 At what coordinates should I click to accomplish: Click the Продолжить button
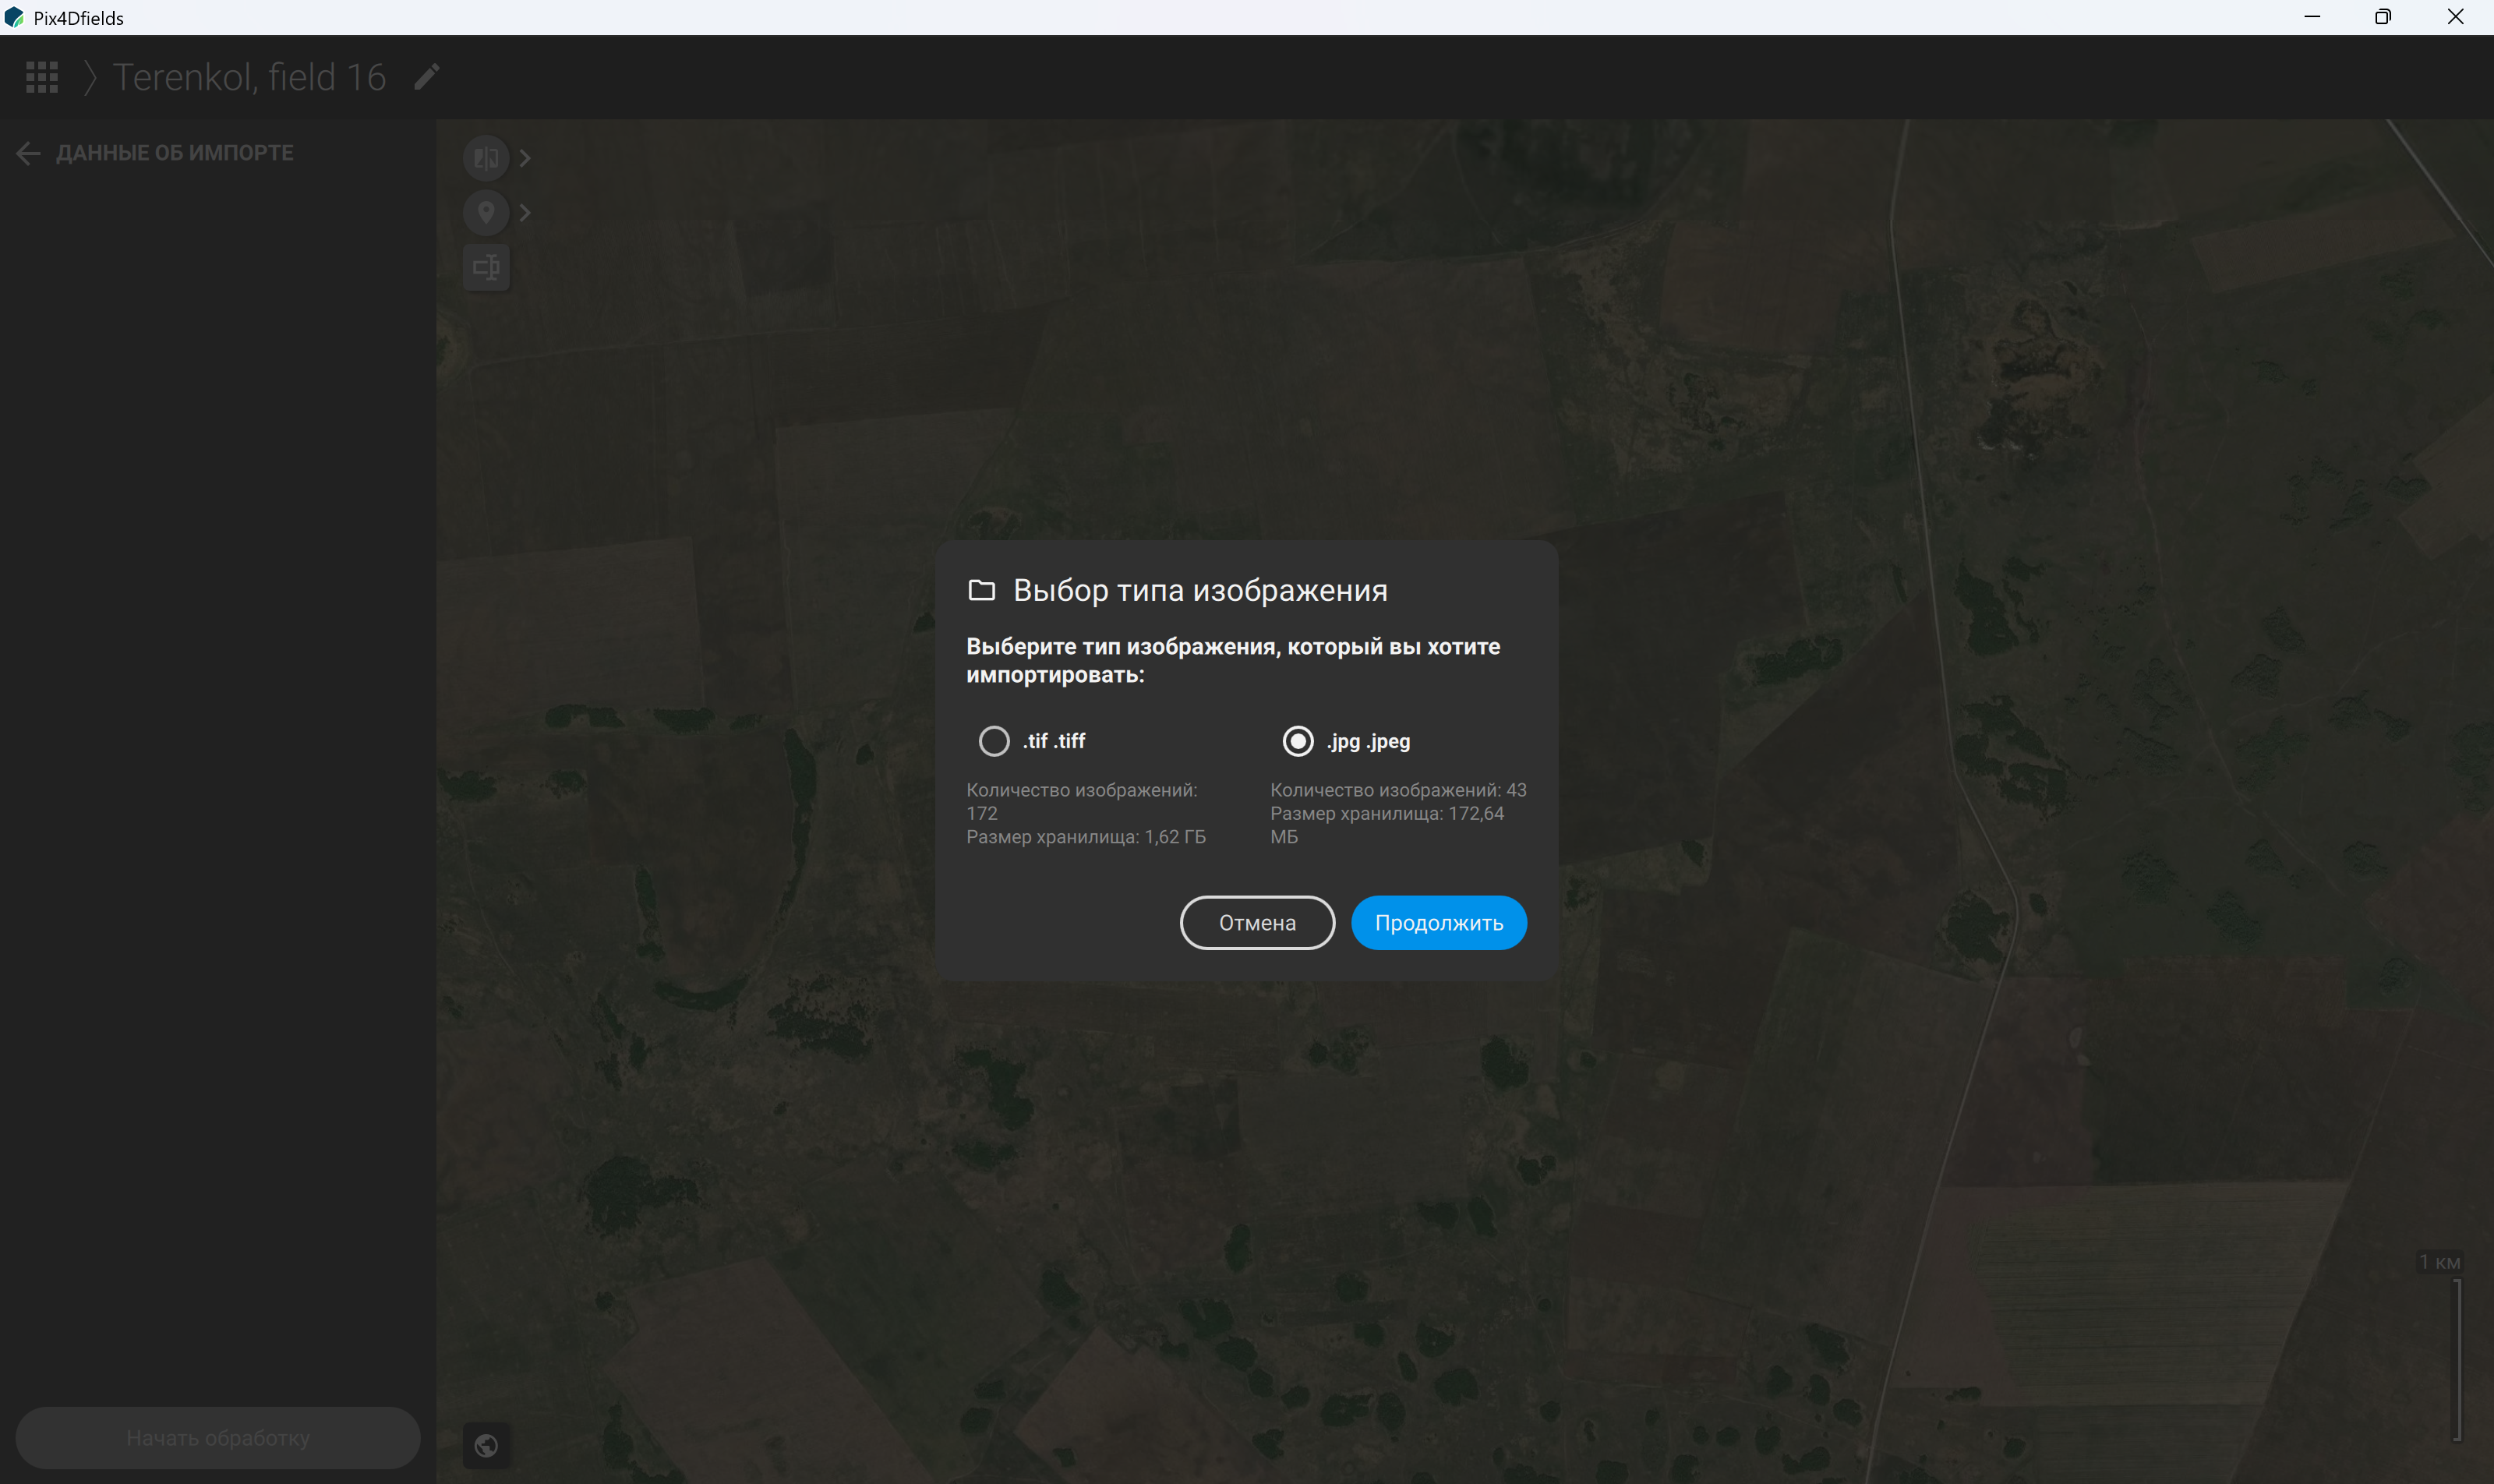(x=1438, y=922)
